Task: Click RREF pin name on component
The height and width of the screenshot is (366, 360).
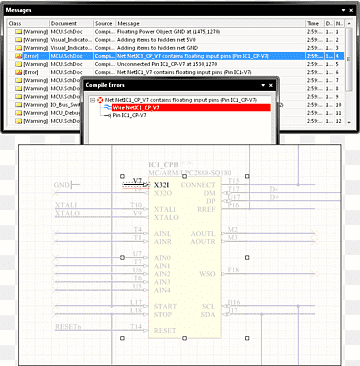Action: tap(206, 209)
